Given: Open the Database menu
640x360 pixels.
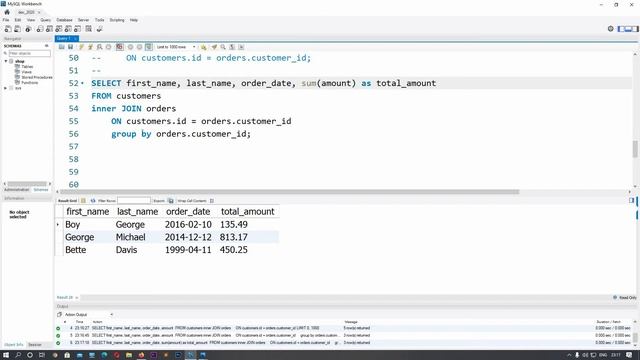Looking at the screenshot, I should [x=64, y=20].
